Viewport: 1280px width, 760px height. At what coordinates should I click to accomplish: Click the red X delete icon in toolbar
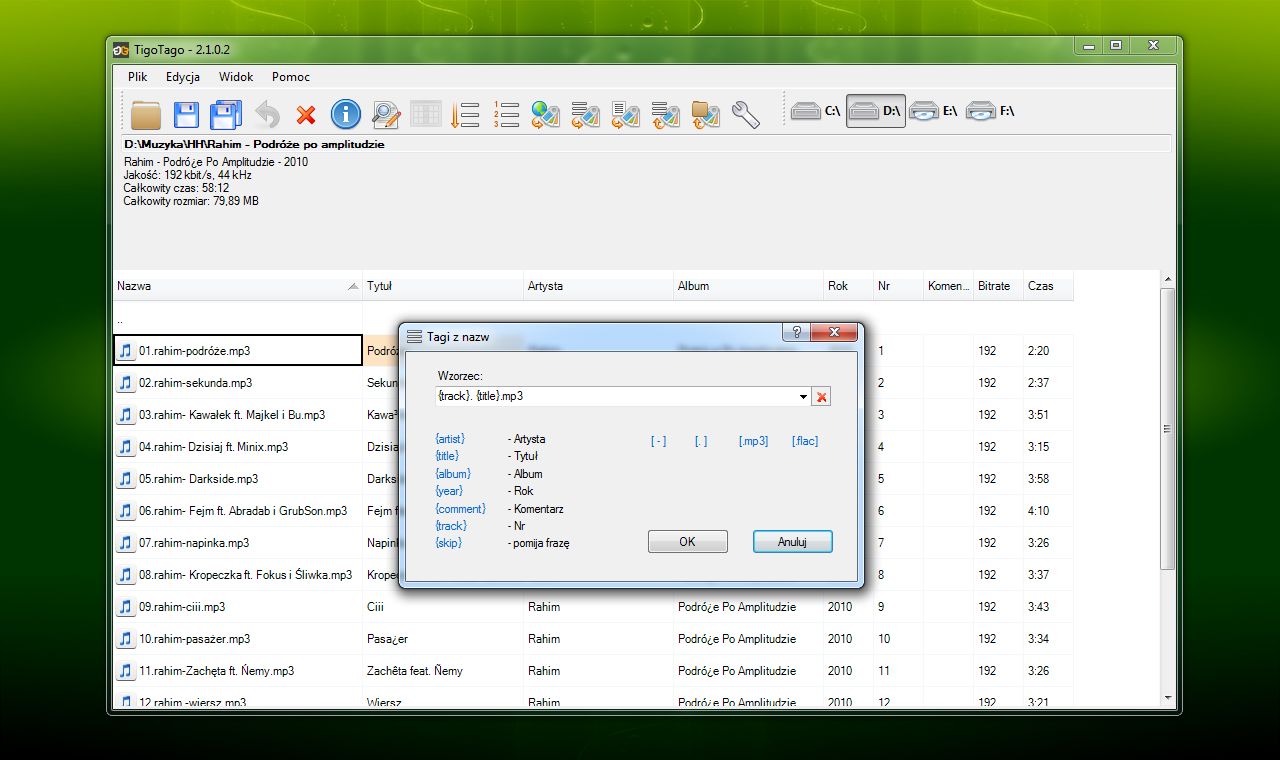point(306,114)
